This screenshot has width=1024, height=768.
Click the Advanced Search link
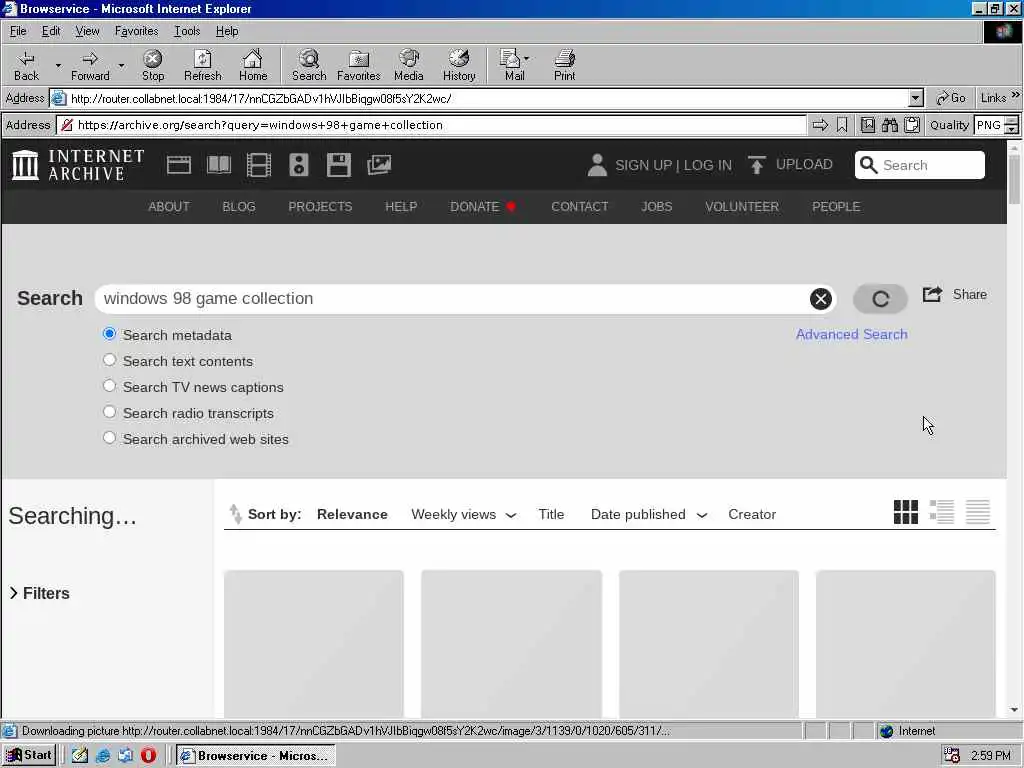(x=851, y=334)
